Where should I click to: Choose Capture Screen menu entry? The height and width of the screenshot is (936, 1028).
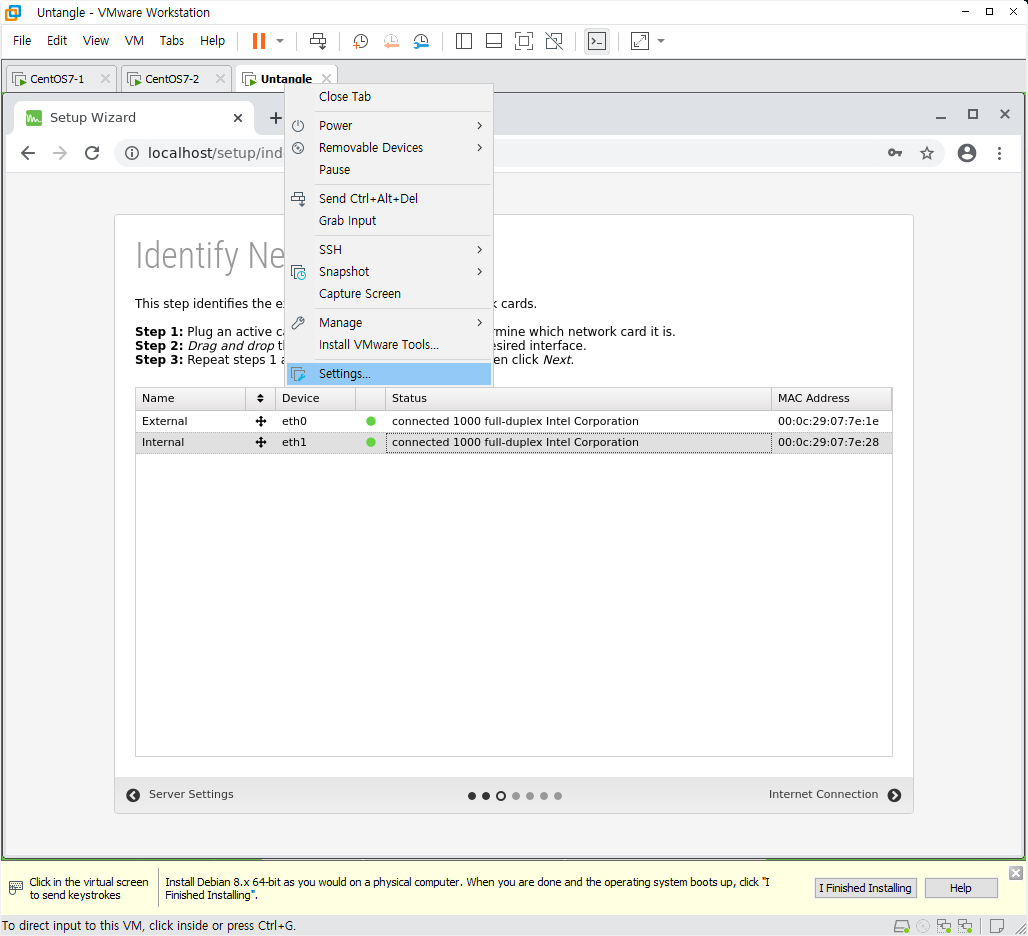tap(389, 294)
